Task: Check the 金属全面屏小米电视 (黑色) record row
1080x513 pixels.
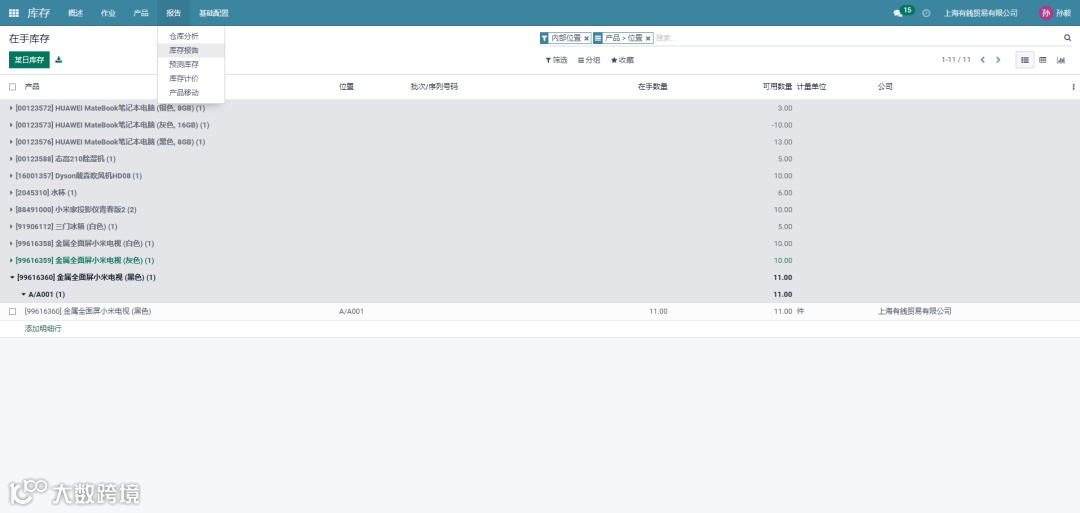Action: [12, 311]
